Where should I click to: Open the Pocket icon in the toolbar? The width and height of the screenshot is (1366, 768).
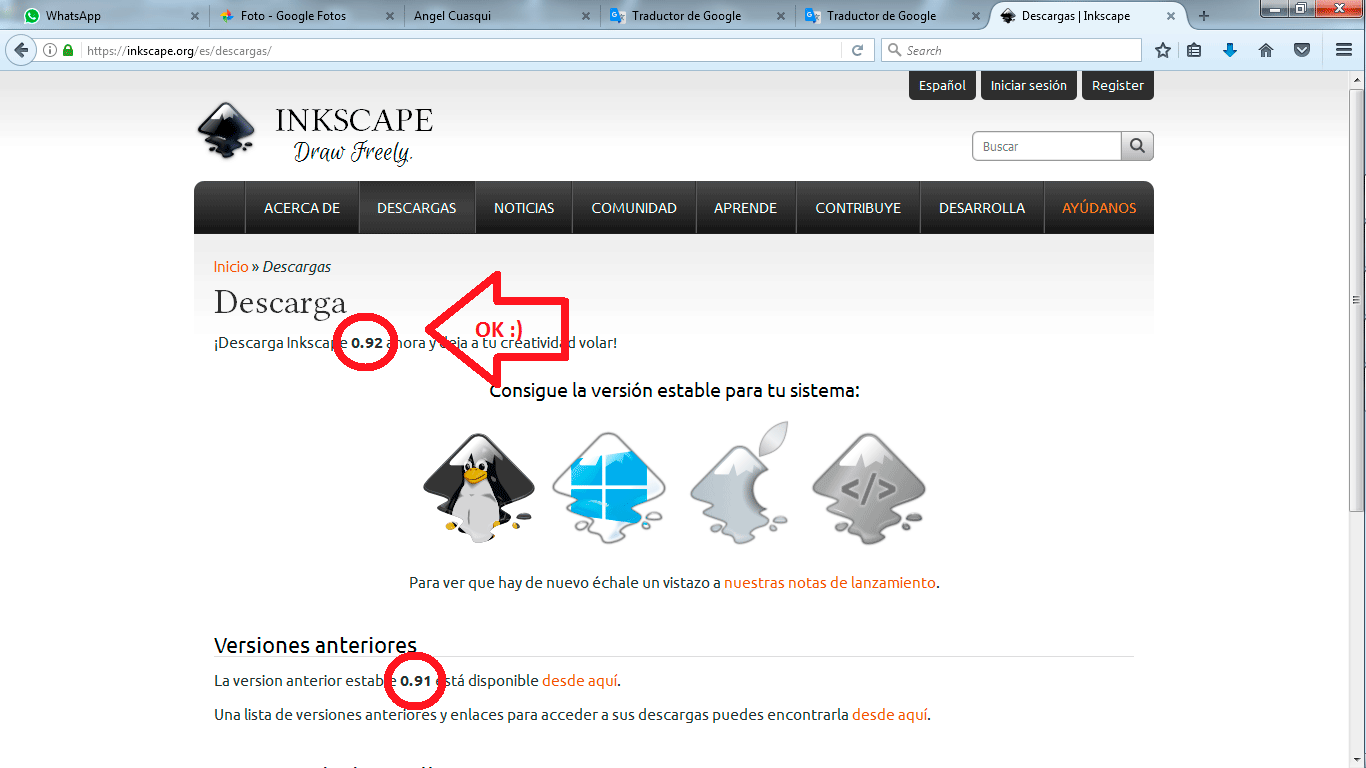(x=1302, y=50)
